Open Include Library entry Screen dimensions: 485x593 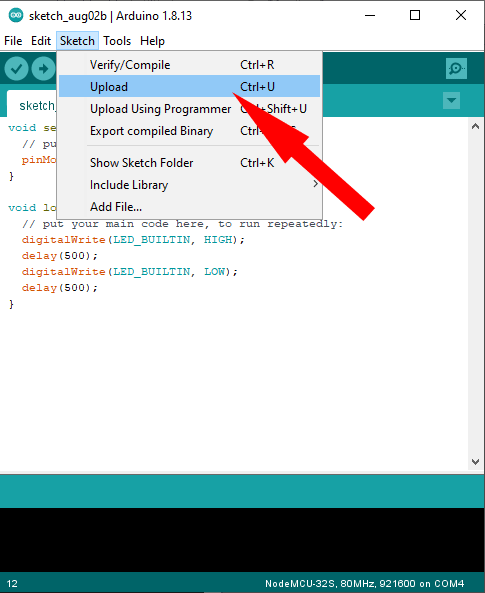pyautogui.click(x=189, y=185)
